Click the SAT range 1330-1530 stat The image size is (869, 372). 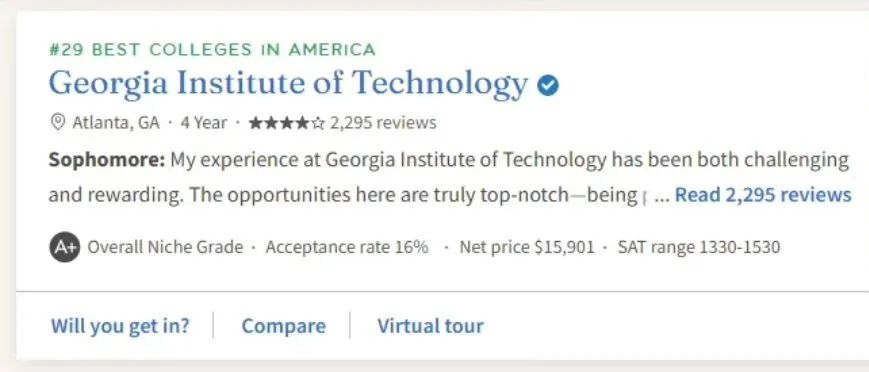coord(699,247)
